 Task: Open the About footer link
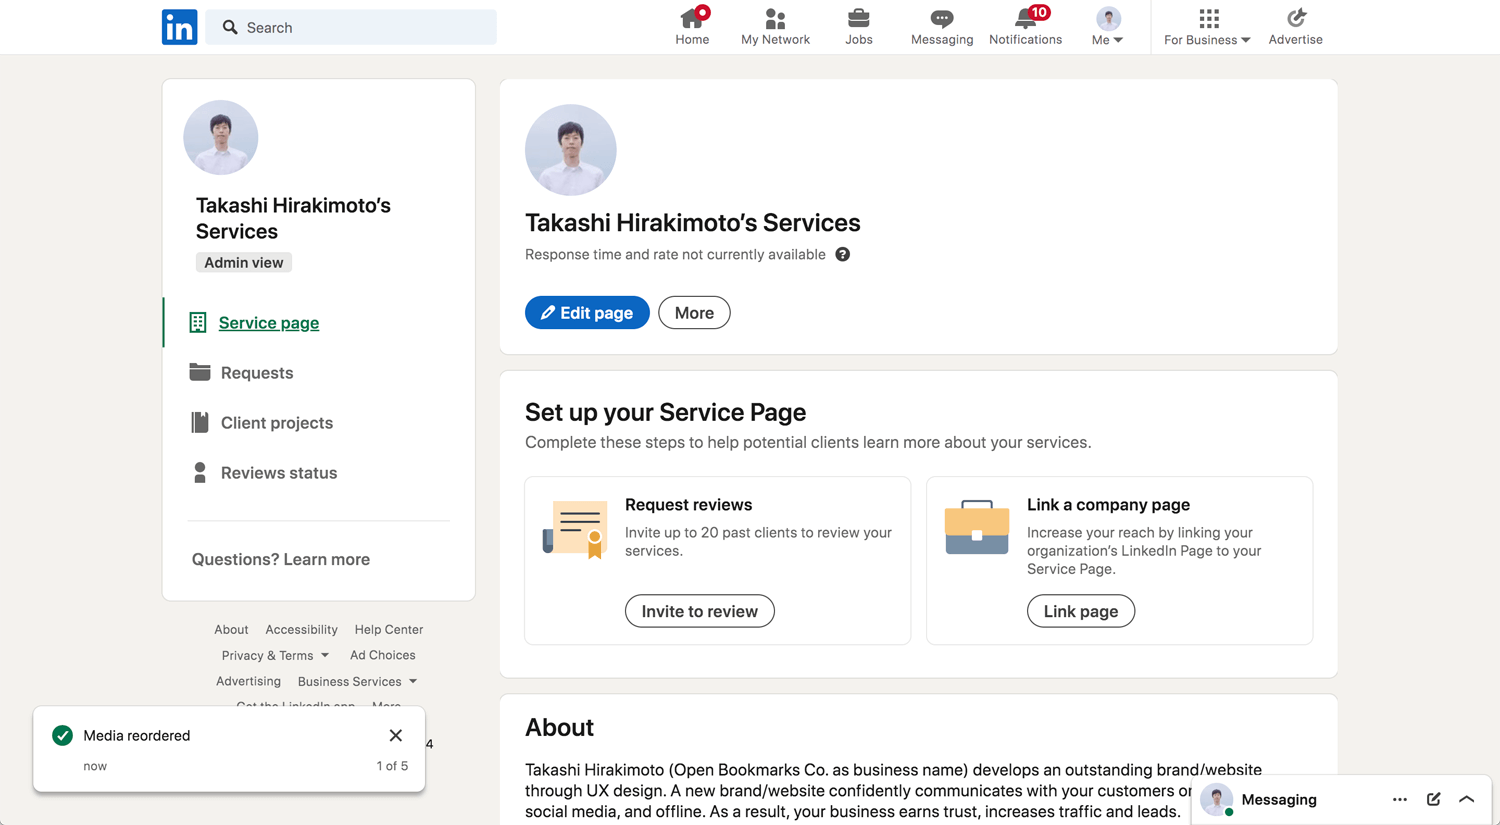(x=231, y=629)
